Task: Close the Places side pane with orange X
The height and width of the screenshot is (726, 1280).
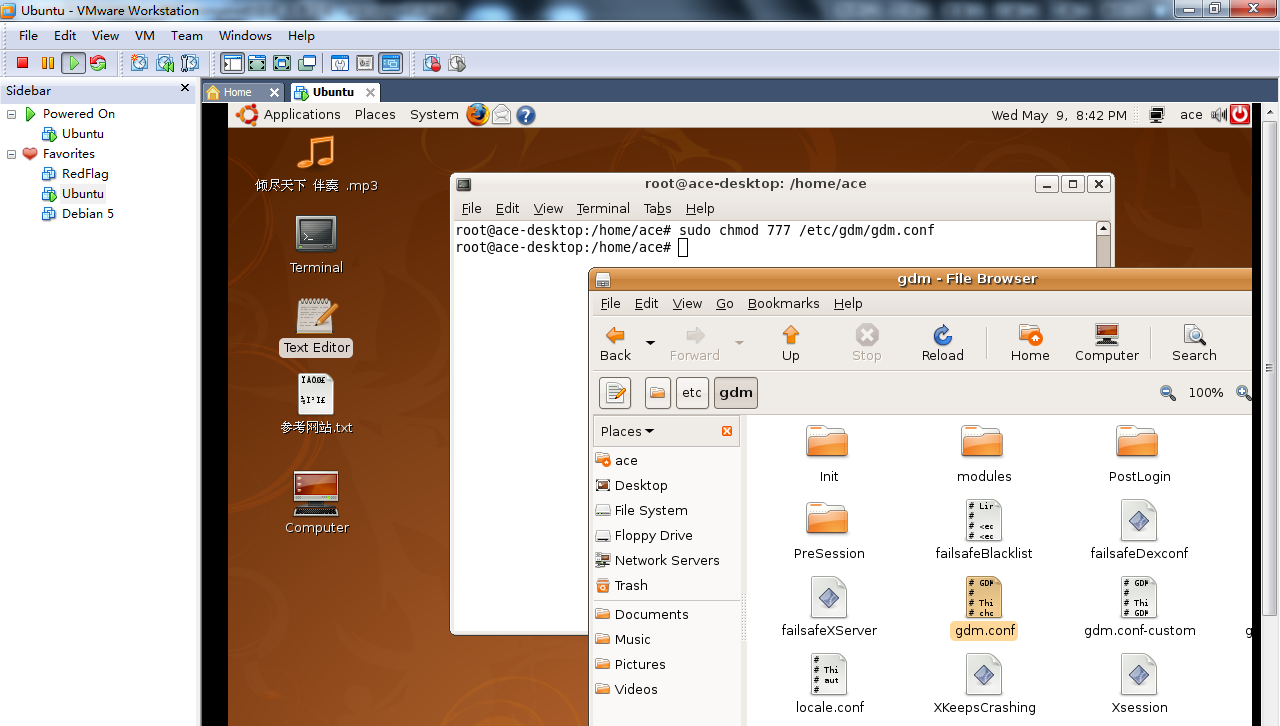Action: point(727,431)
